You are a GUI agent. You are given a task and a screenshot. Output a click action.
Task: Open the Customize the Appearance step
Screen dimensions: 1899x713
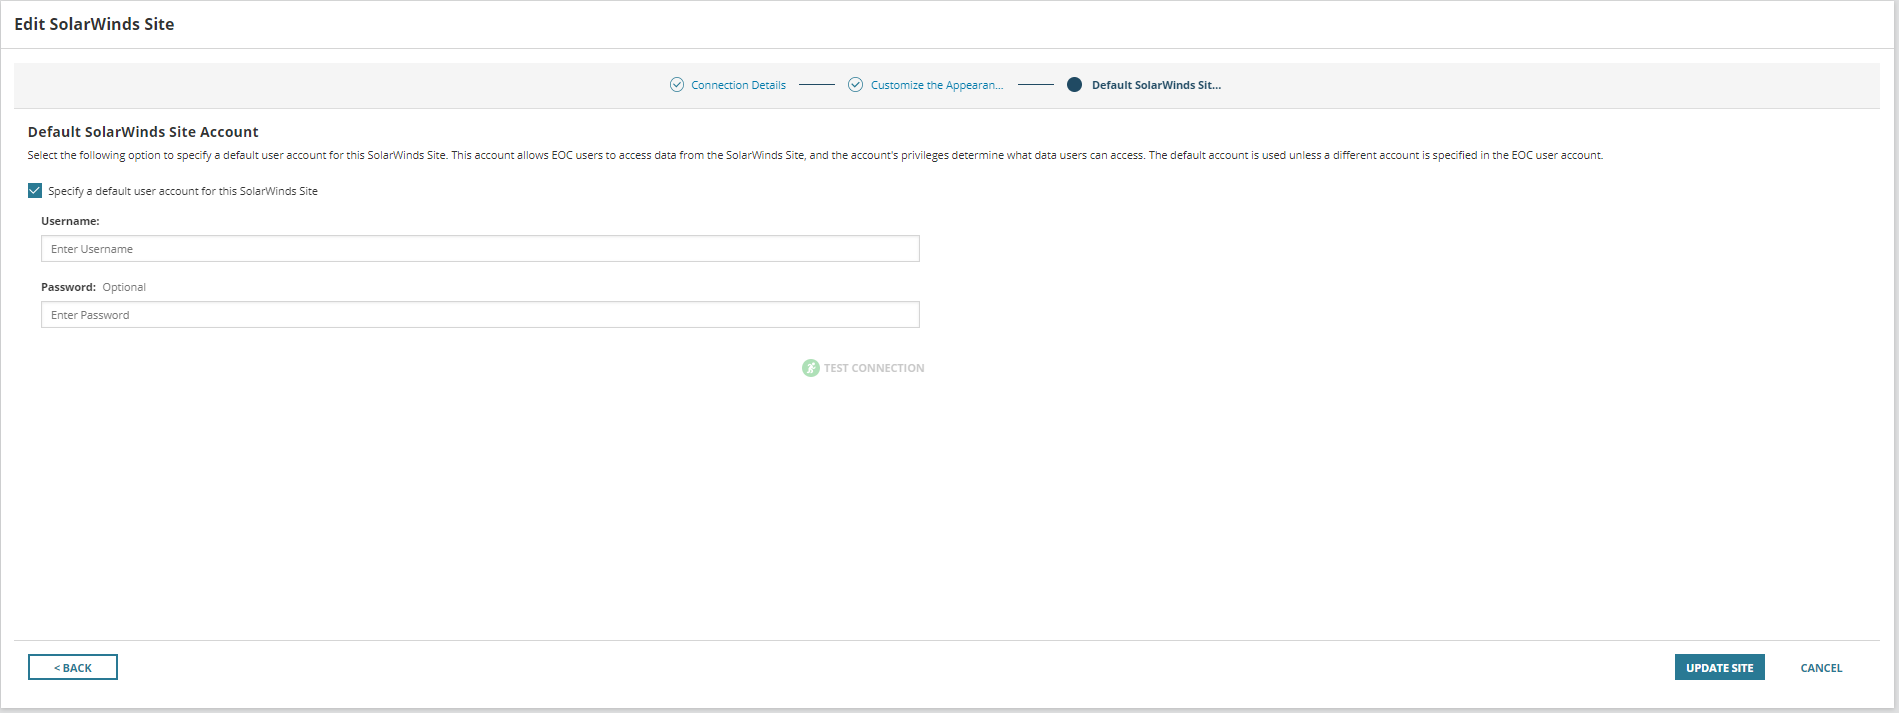[x=937, y=85]
